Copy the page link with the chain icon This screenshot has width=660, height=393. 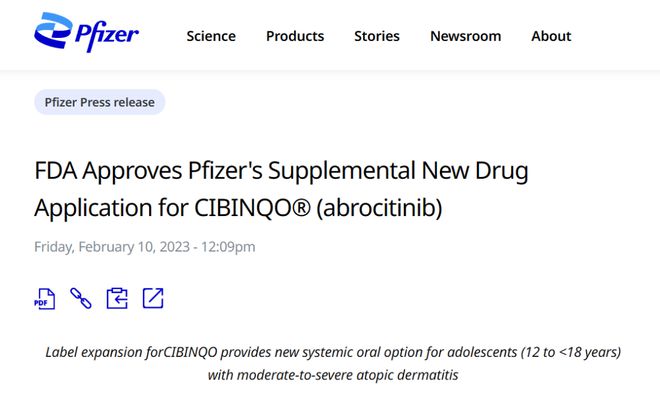click(81, 298)
